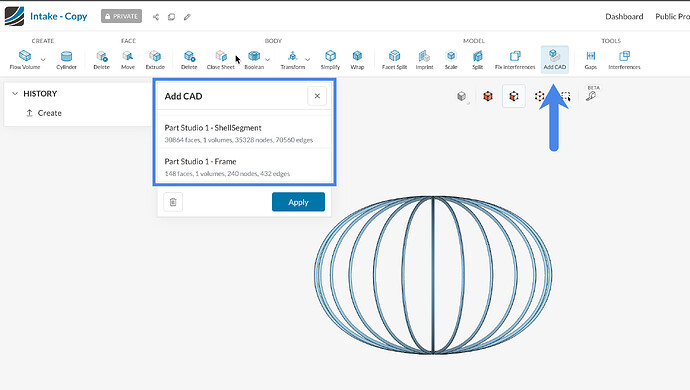Click the Add CAD toolbar button
The width and height of the screenshot is (690, 390).
555,59
